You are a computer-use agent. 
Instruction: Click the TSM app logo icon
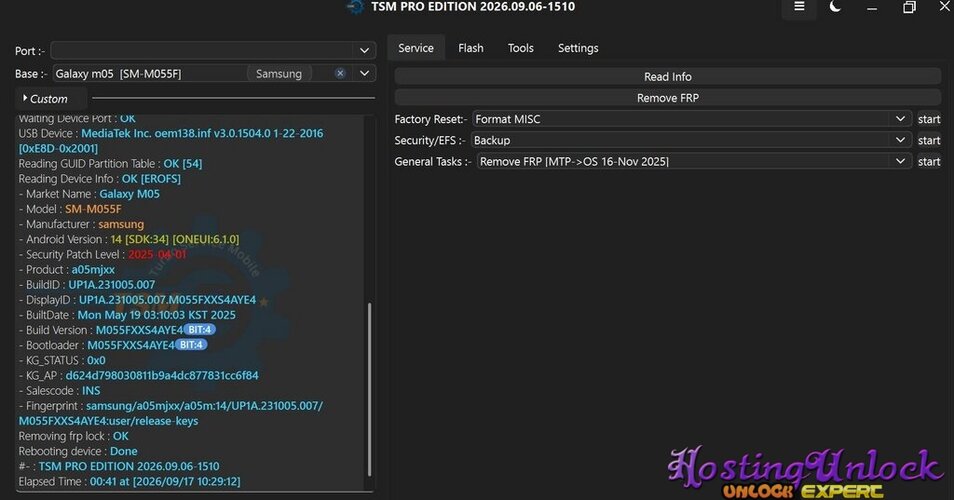355,7
